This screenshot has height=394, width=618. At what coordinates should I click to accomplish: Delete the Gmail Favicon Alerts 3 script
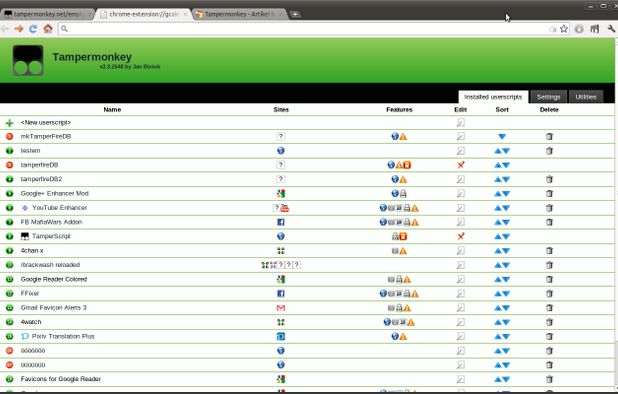549,308
